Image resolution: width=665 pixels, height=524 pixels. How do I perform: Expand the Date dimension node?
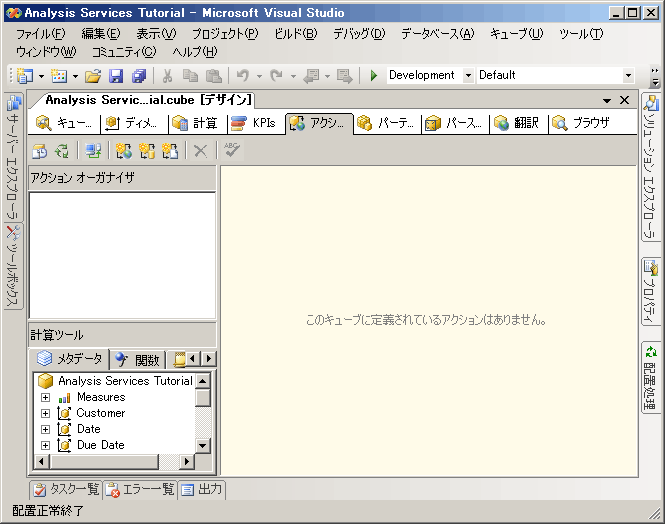click(x=45, y=429)
